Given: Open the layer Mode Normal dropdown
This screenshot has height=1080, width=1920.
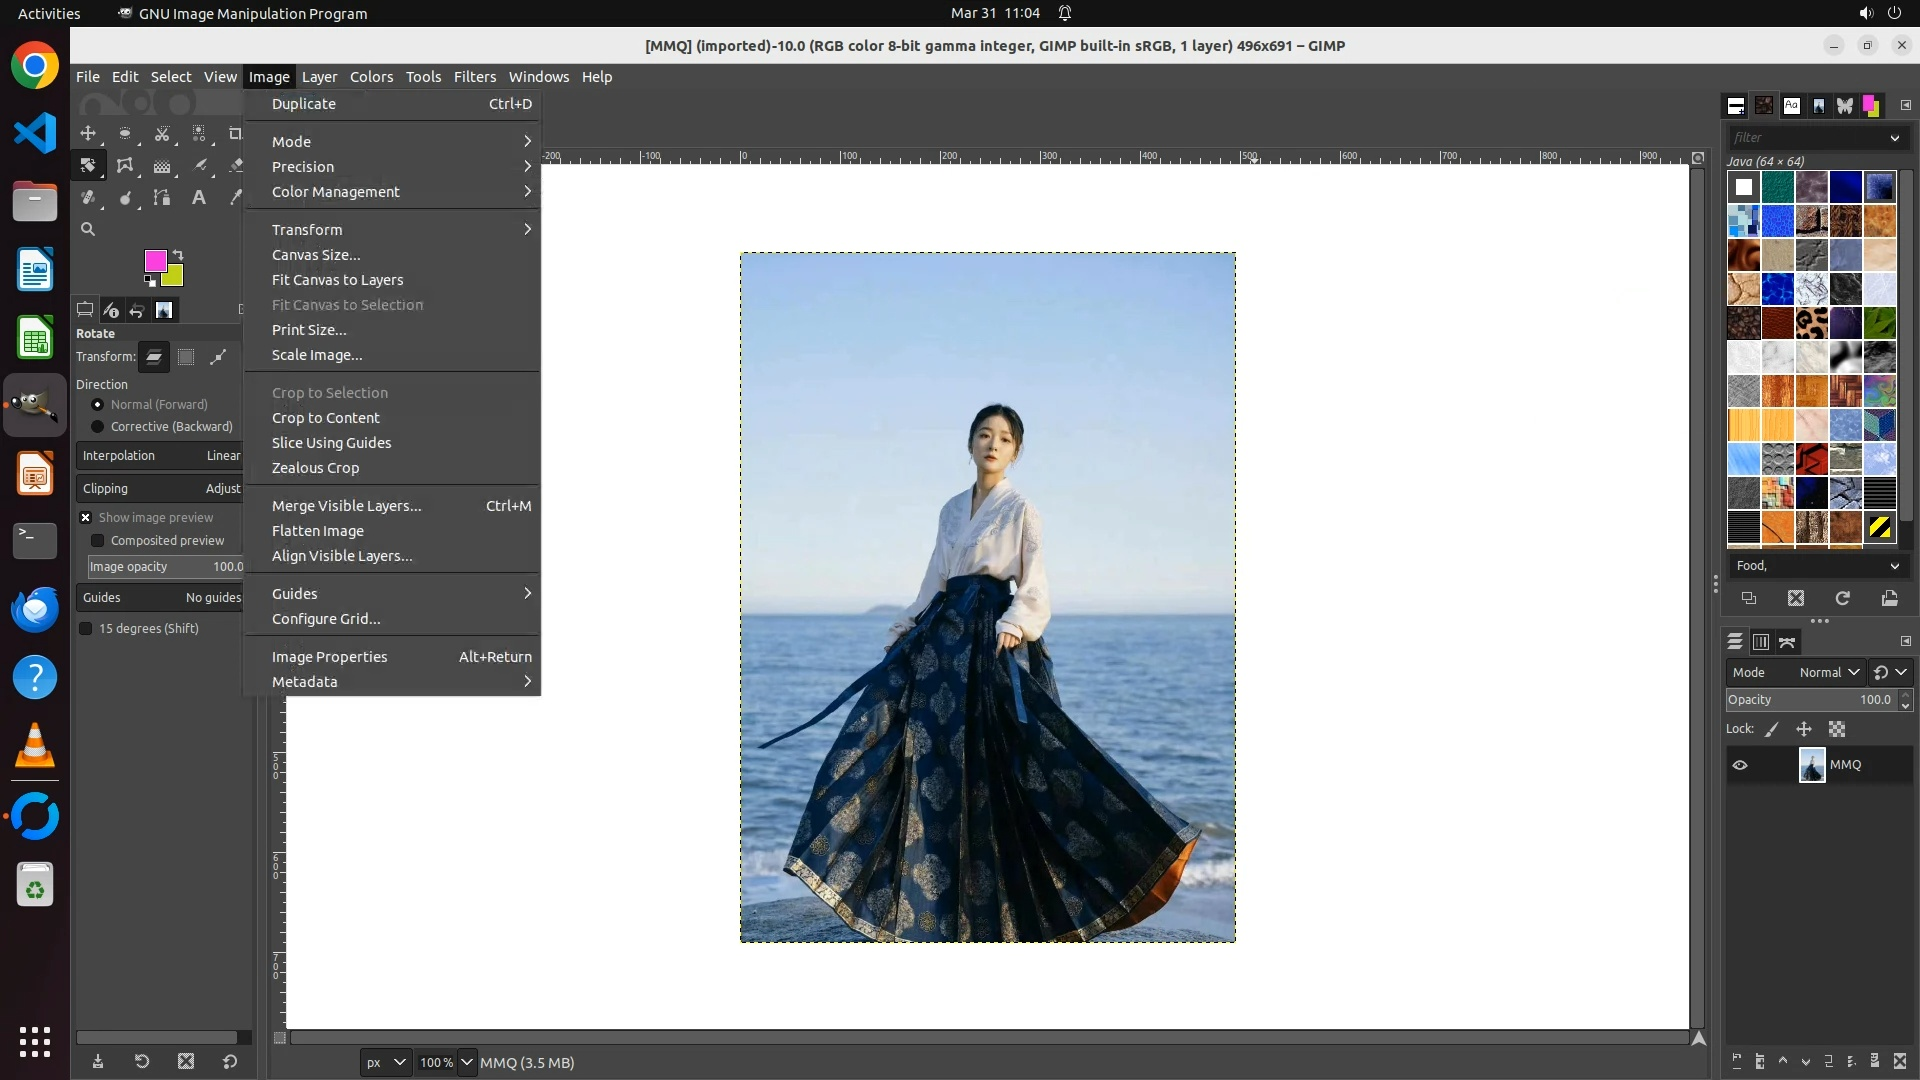Looking at the screenshot, I should pos(1828,673).
